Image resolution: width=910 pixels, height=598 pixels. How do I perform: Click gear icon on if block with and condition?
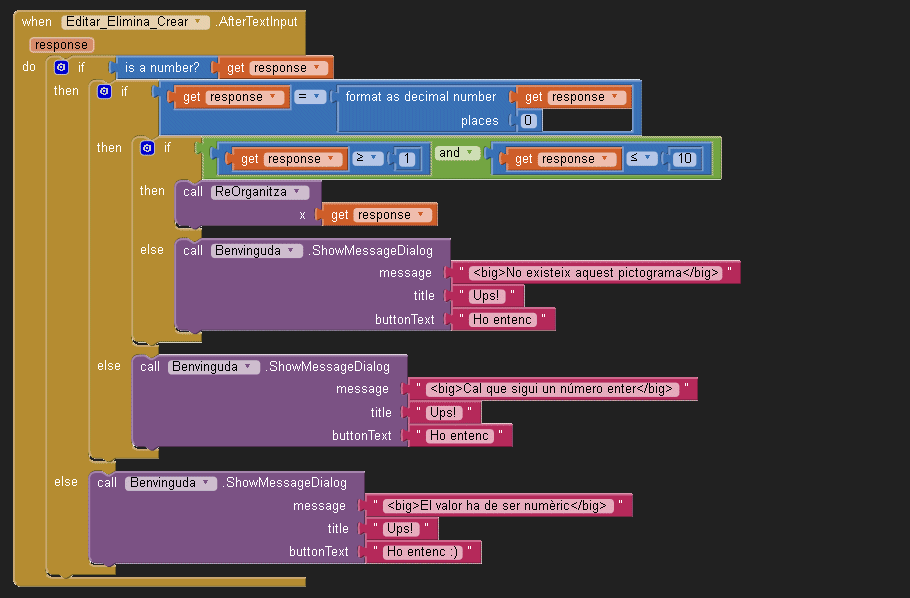point(147,148)
